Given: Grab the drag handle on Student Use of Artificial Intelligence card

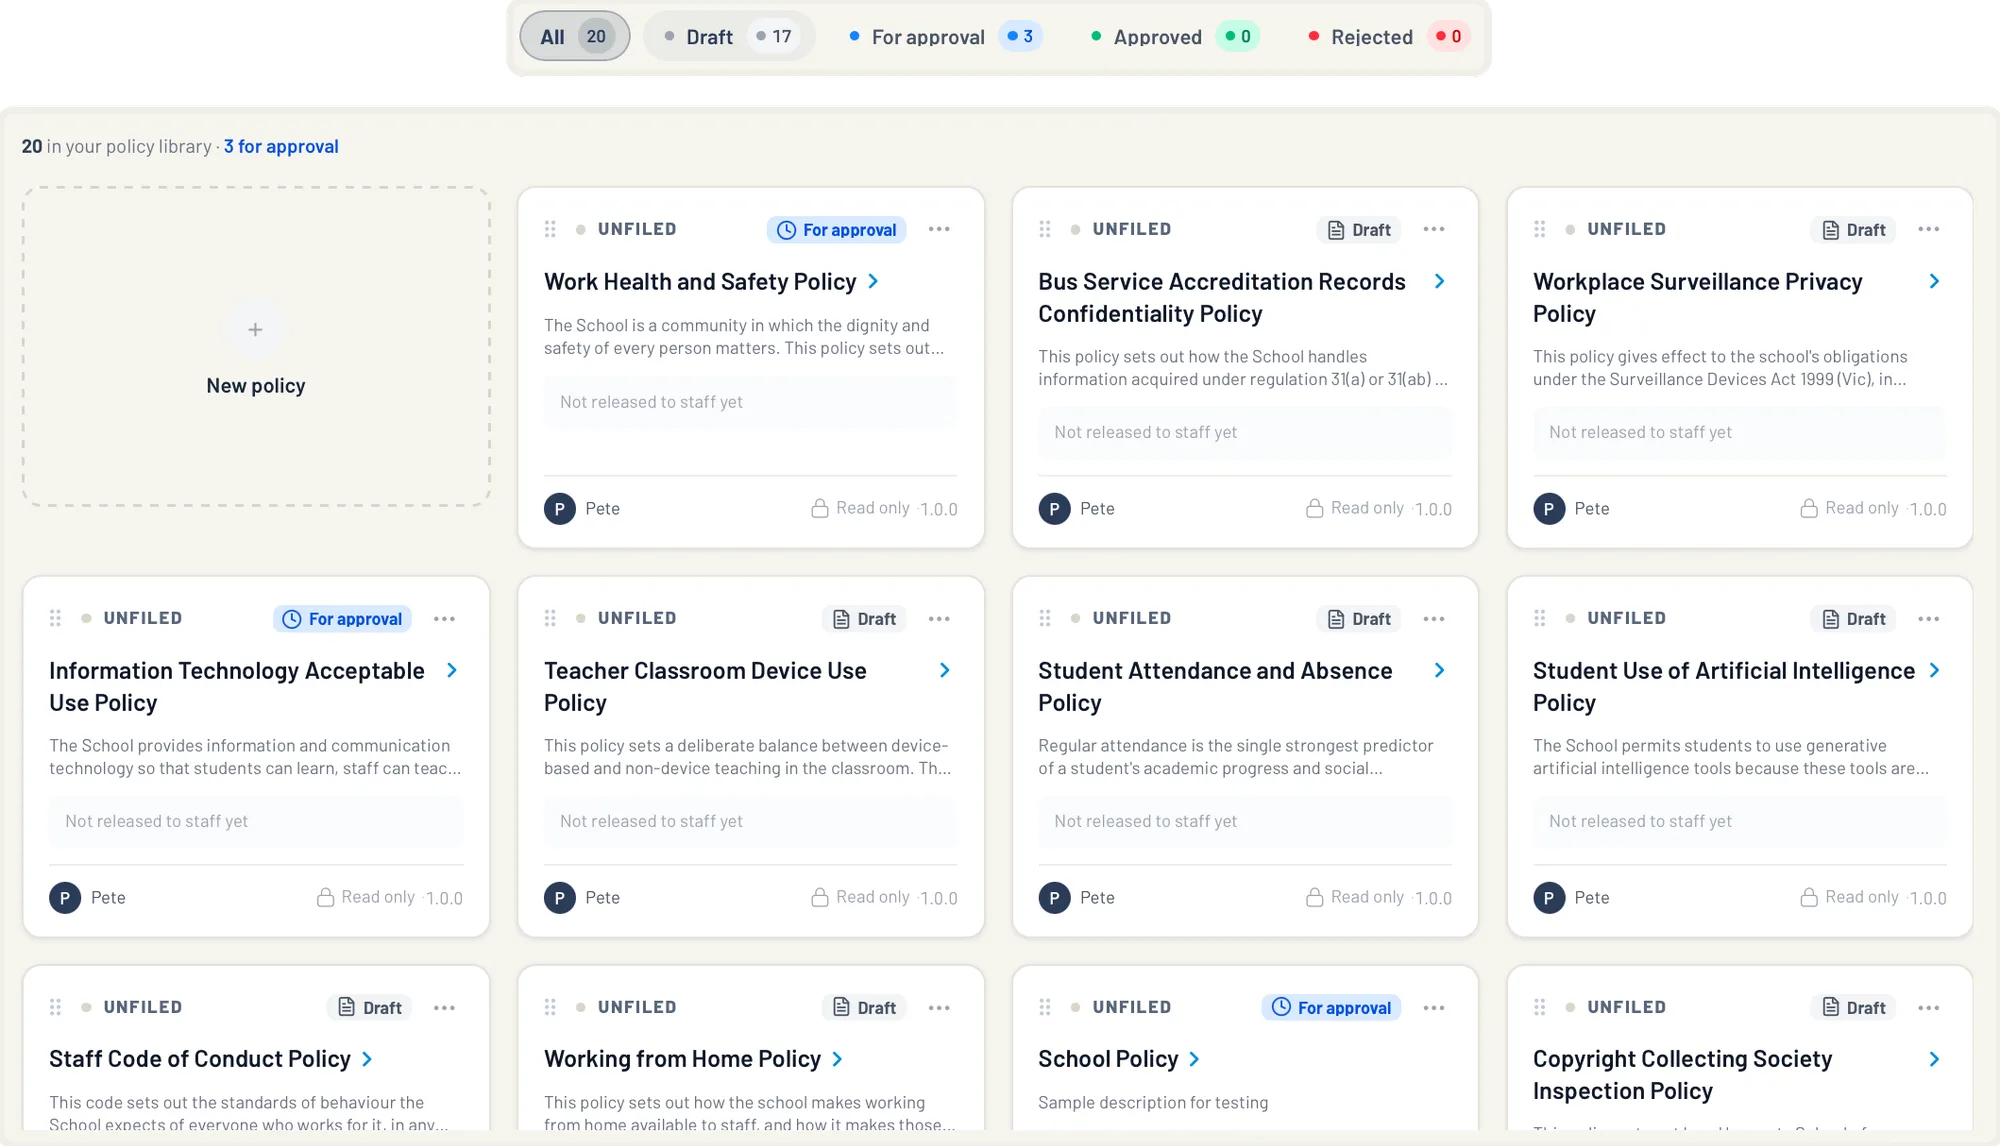Looking at the screenshot, I should 1540,618.
